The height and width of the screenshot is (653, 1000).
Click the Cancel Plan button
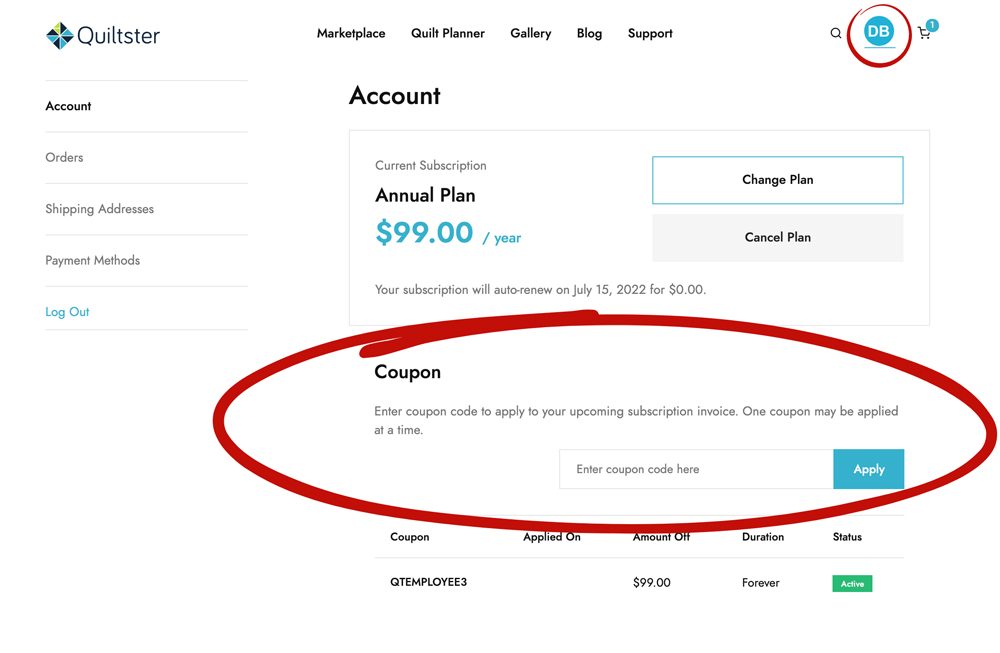point(777,237)
